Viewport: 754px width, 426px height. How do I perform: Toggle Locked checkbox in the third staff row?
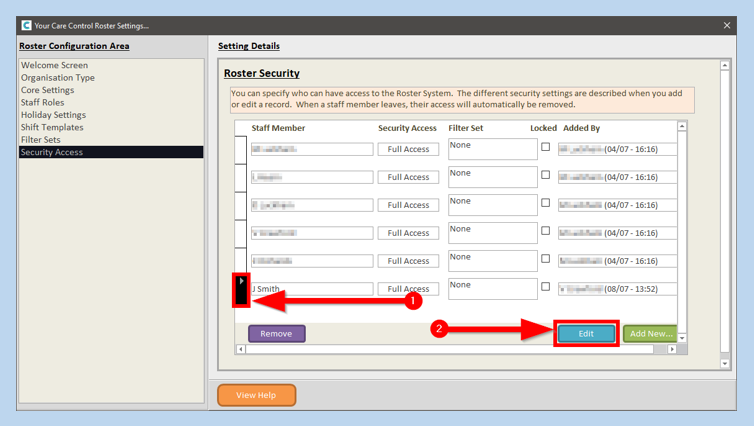(545, 203)
